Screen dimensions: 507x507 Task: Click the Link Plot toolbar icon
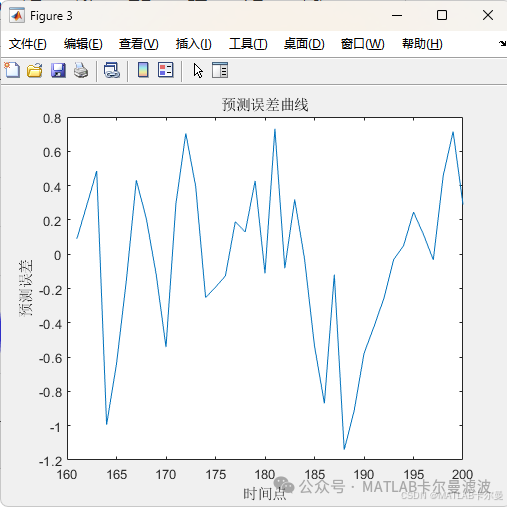112,70
